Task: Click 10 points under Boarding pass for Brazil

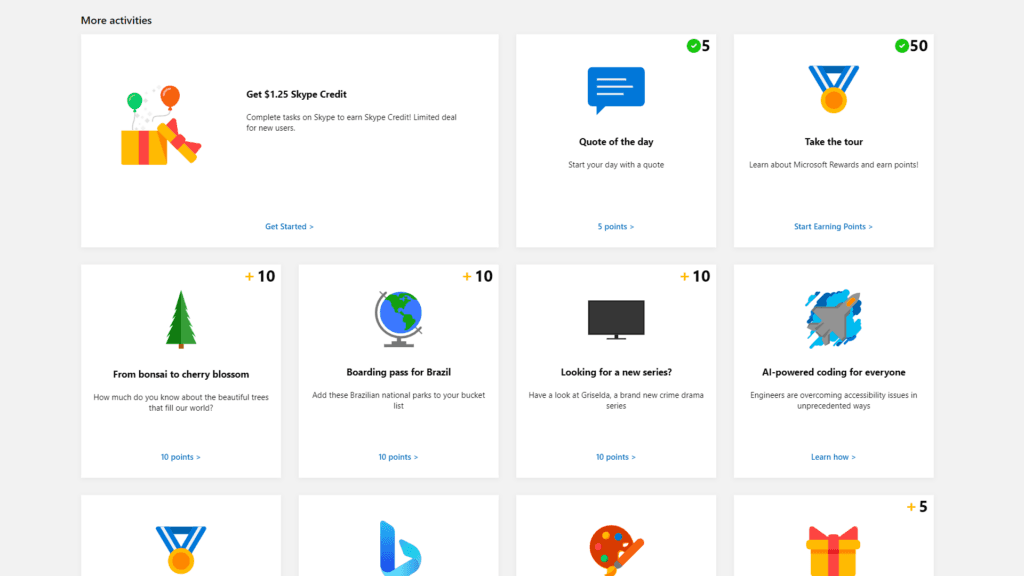Action: (x=397, y=457)
